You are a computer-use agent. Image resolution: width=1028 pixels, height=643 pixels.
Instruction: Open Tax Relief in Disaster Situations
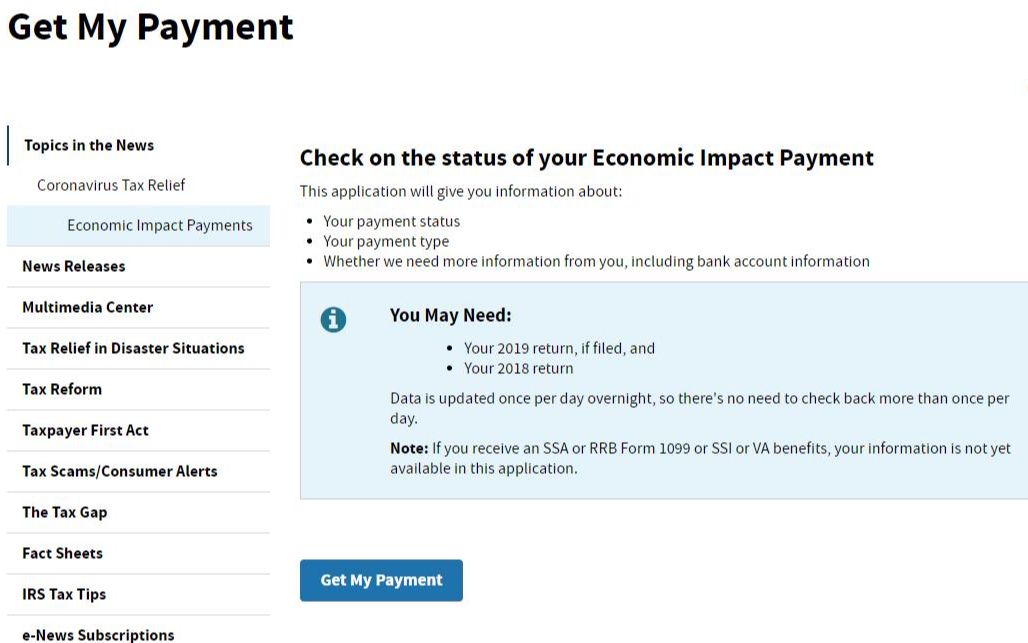click(133, 348)
